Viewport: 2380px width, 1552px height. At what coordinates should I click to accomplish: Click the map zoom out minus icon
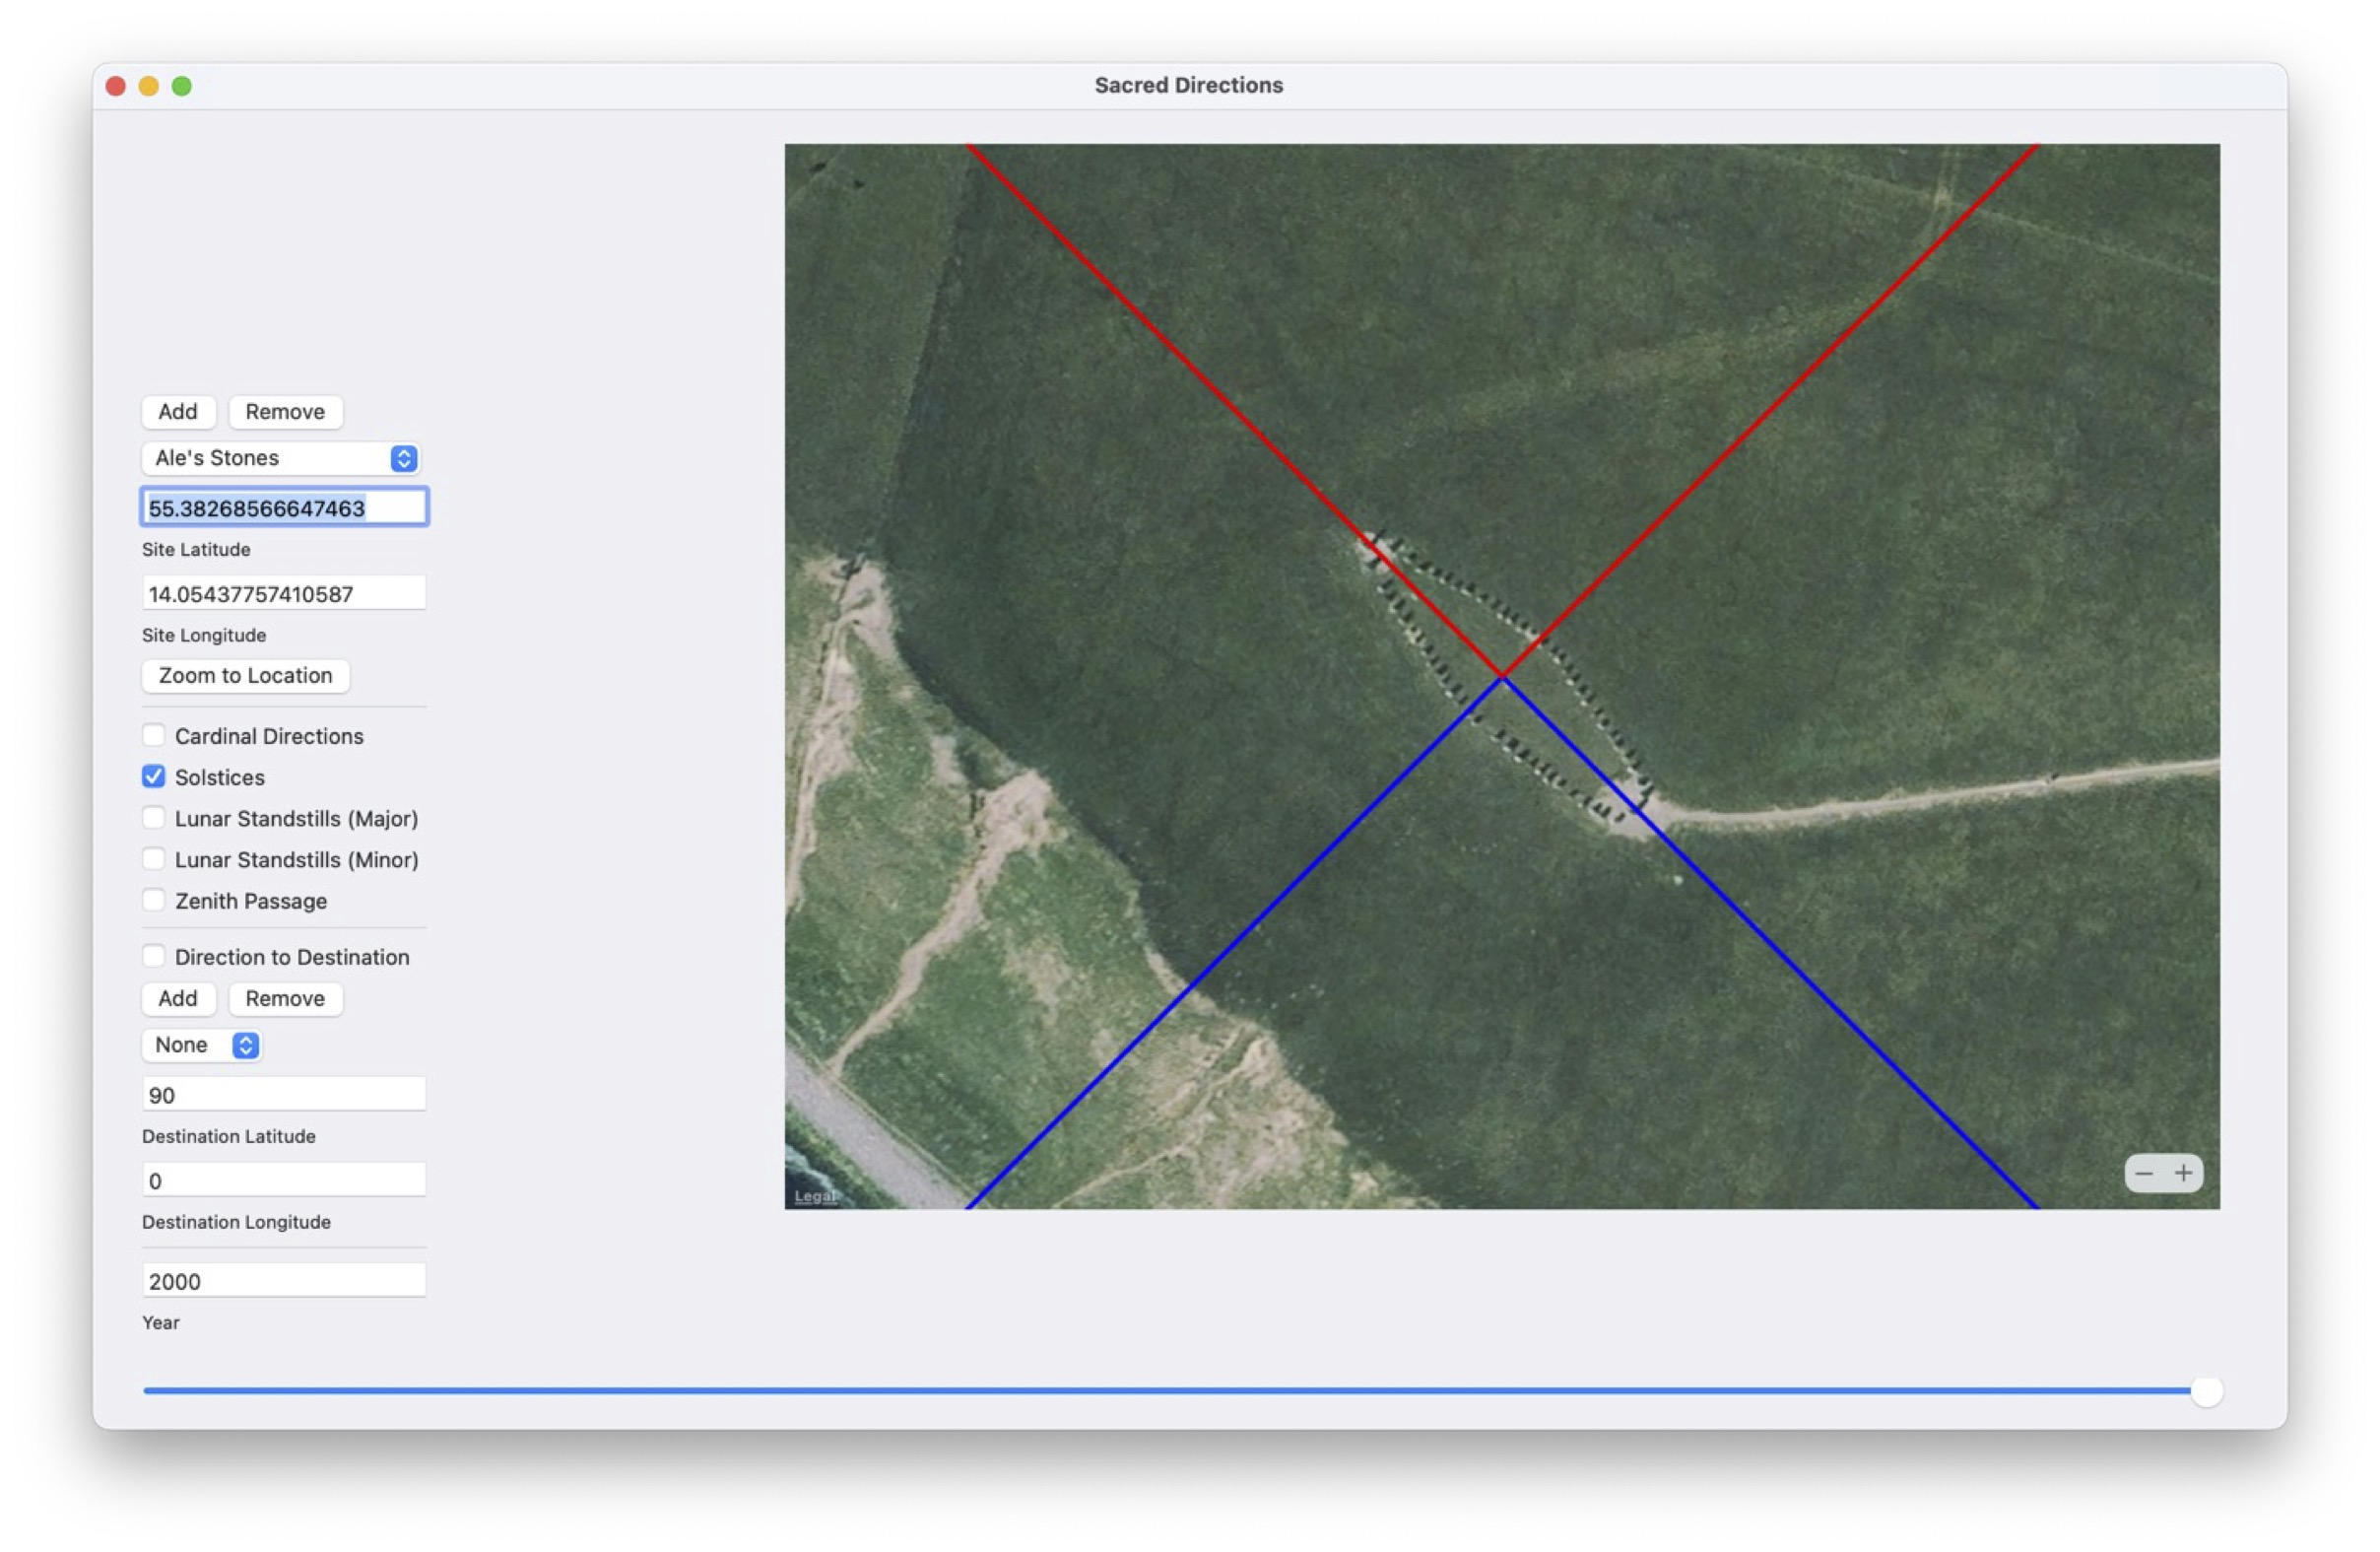tap(2143, 1173)
